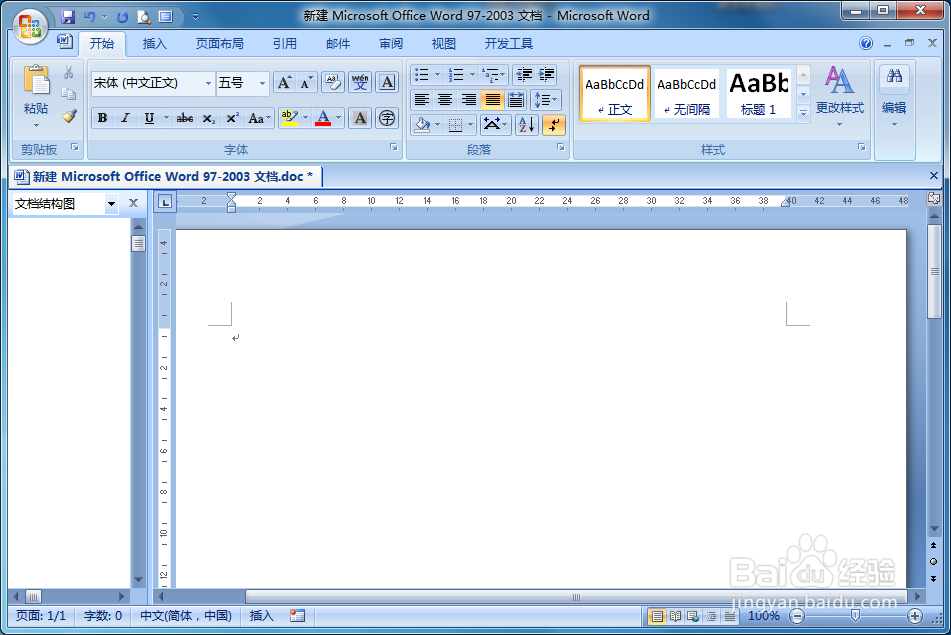Click the tab selector L box on ruler

pos(165,202)
